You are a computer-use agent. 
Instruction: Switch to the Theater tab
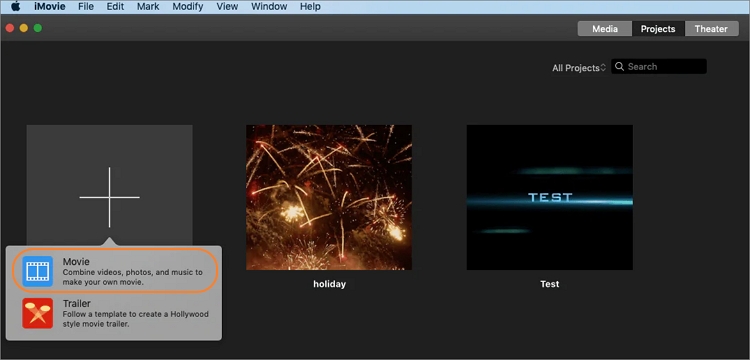[711, 29]
